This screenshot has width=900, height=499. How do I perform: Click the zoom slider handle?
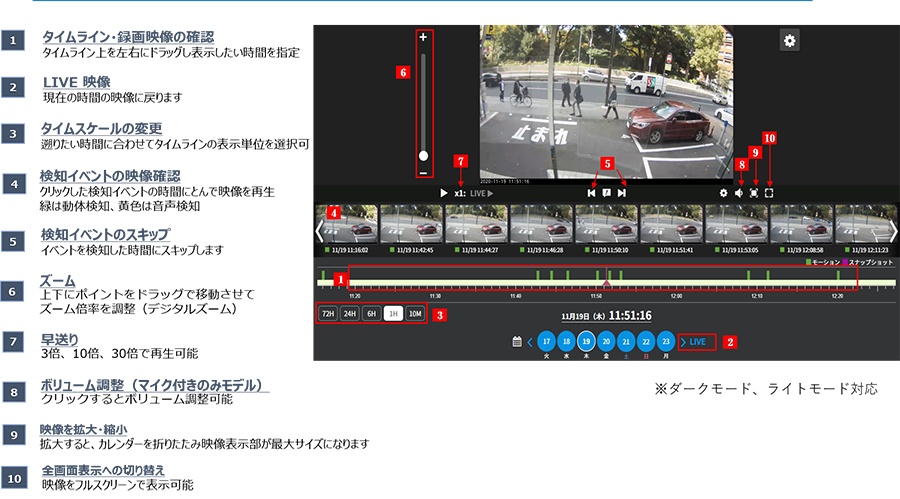(x=423, y=156)
